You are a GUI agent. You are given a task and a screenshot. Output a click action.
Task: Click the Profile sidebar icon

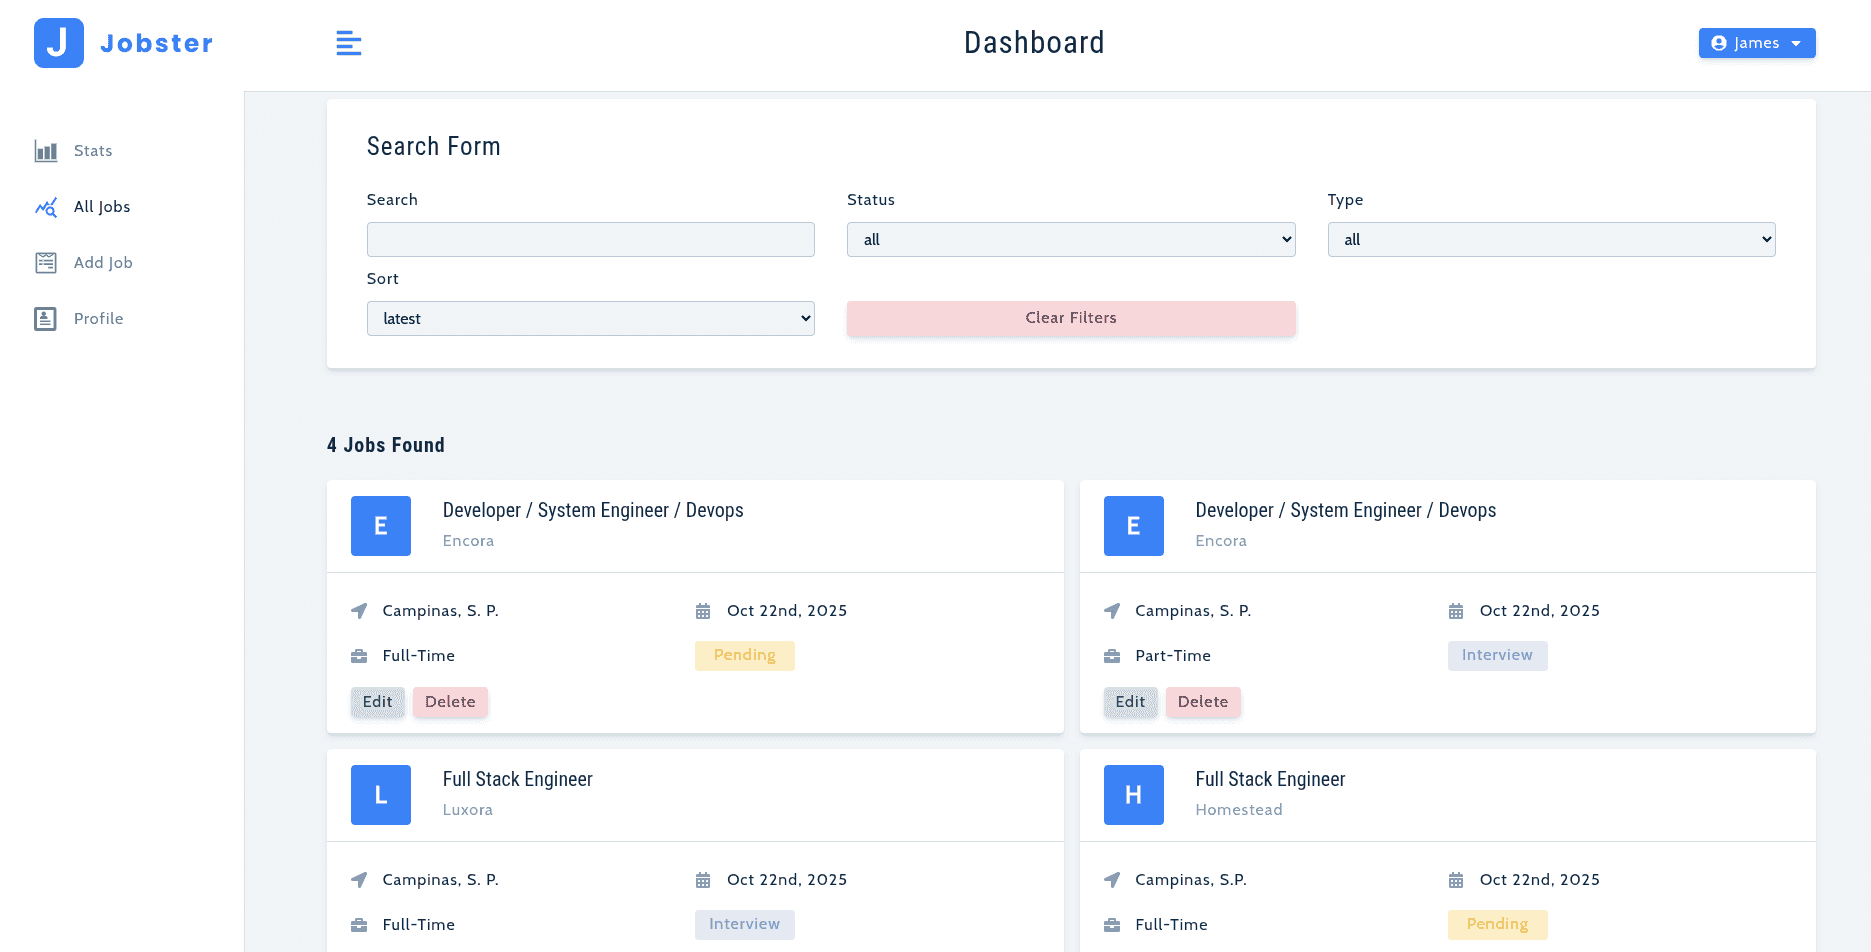46,319
